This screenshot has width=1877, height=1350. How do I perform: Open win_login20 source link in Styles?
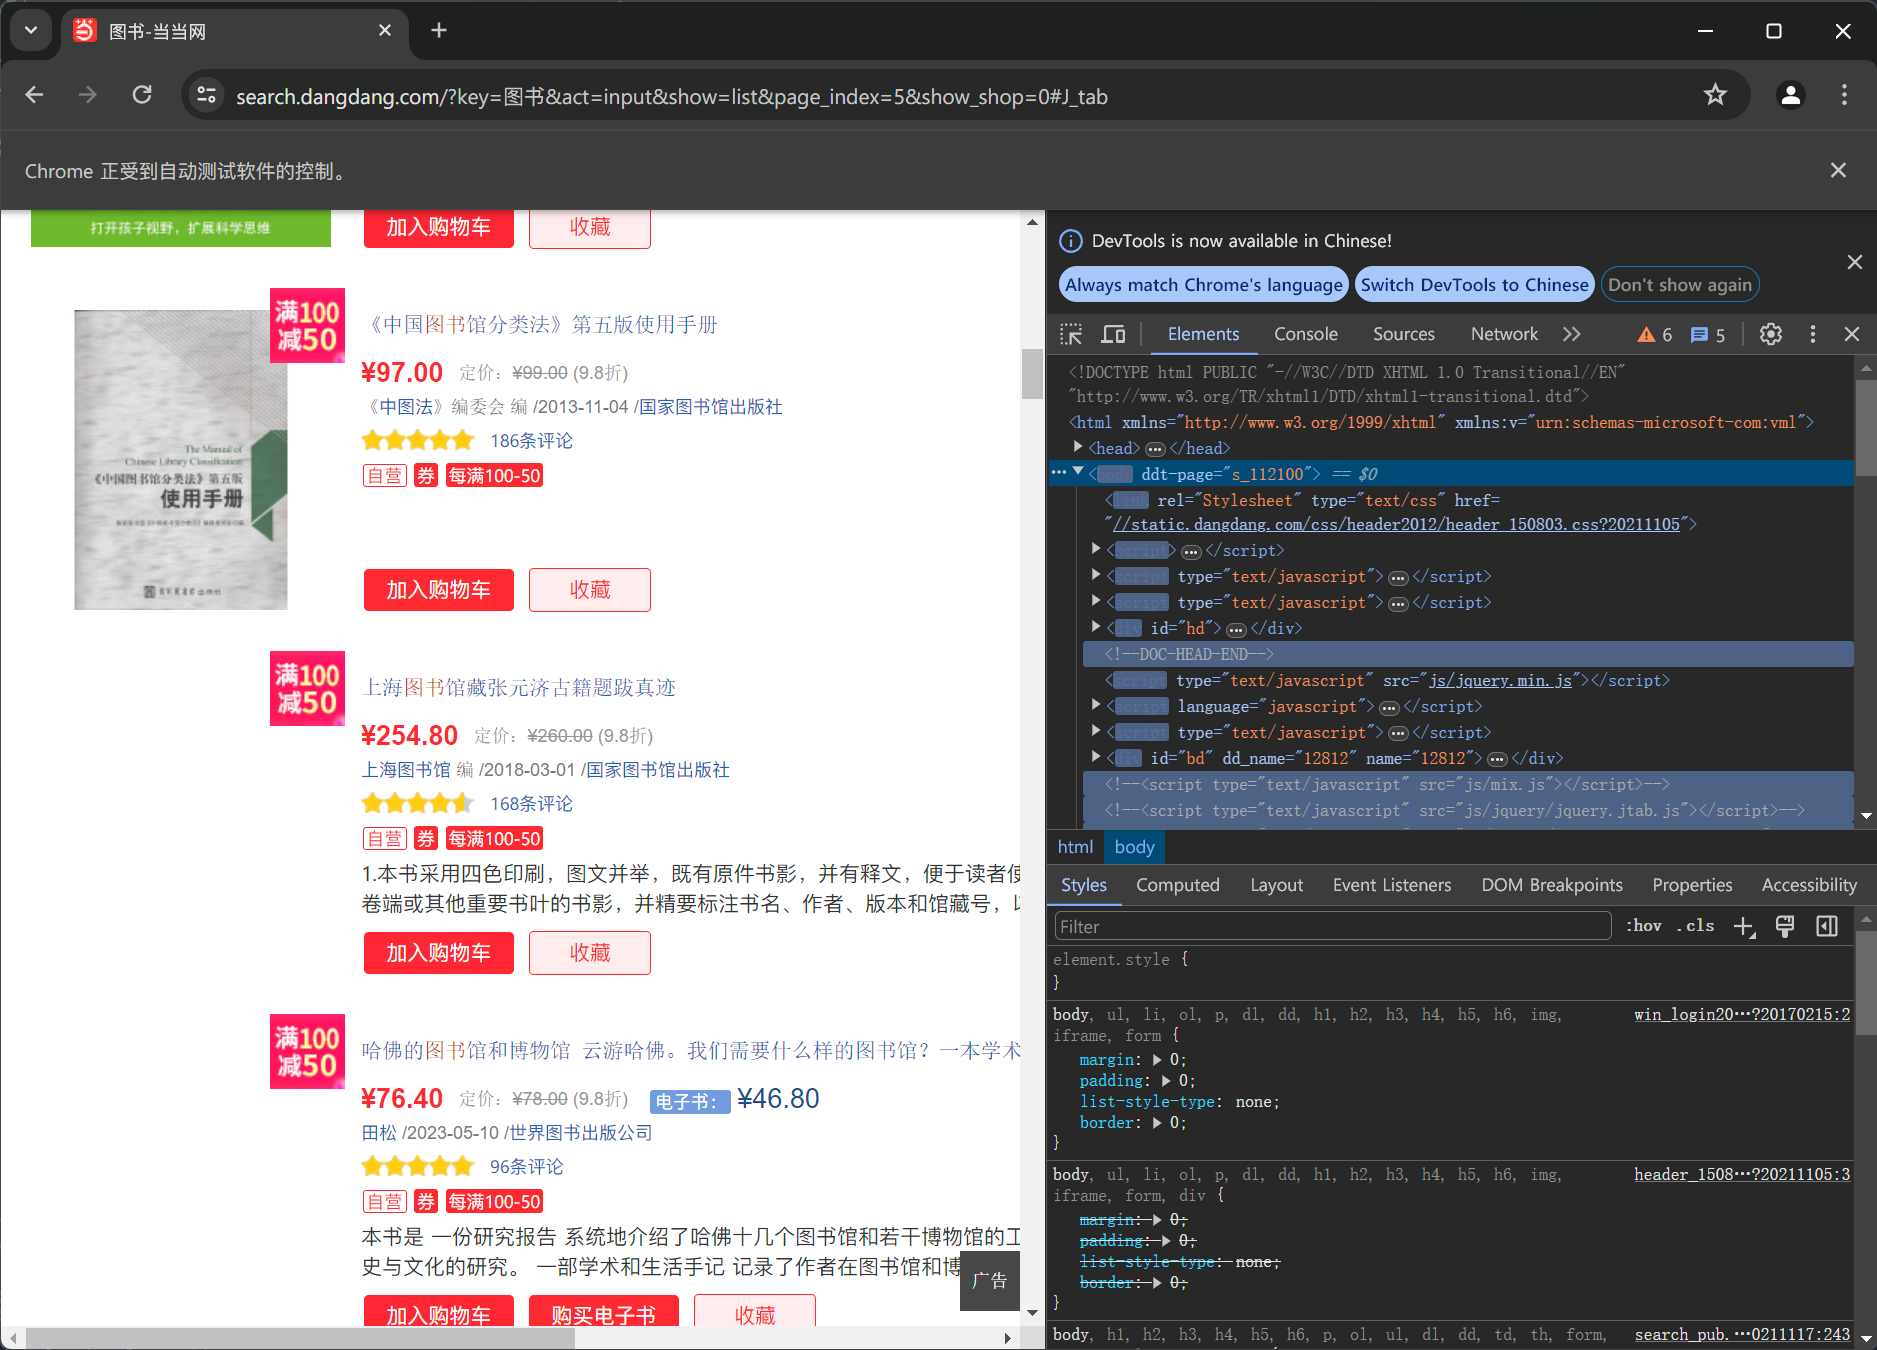click(1742, 1015)
